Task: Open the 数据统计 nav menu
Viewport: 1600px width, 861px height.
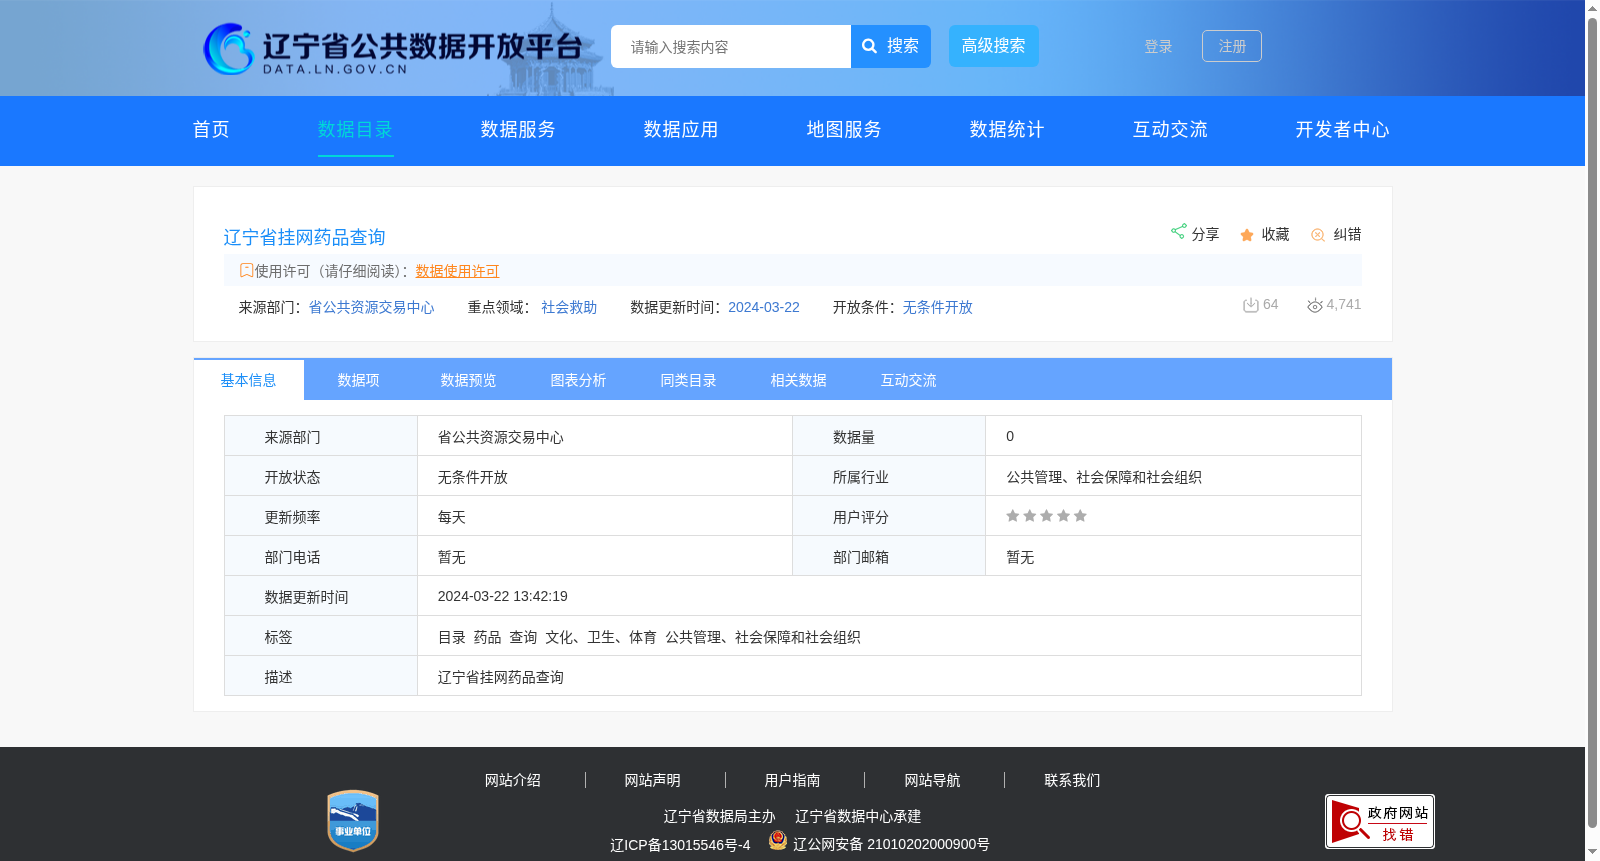Action: click(x=1007, y=130)
